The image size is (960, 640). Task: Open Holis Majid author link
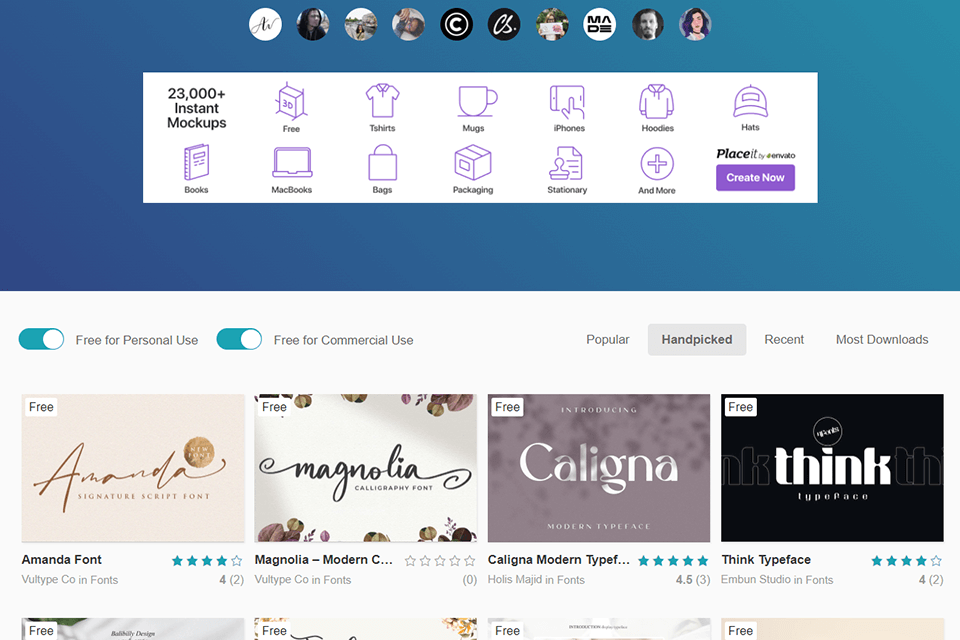tap(515, 579)
